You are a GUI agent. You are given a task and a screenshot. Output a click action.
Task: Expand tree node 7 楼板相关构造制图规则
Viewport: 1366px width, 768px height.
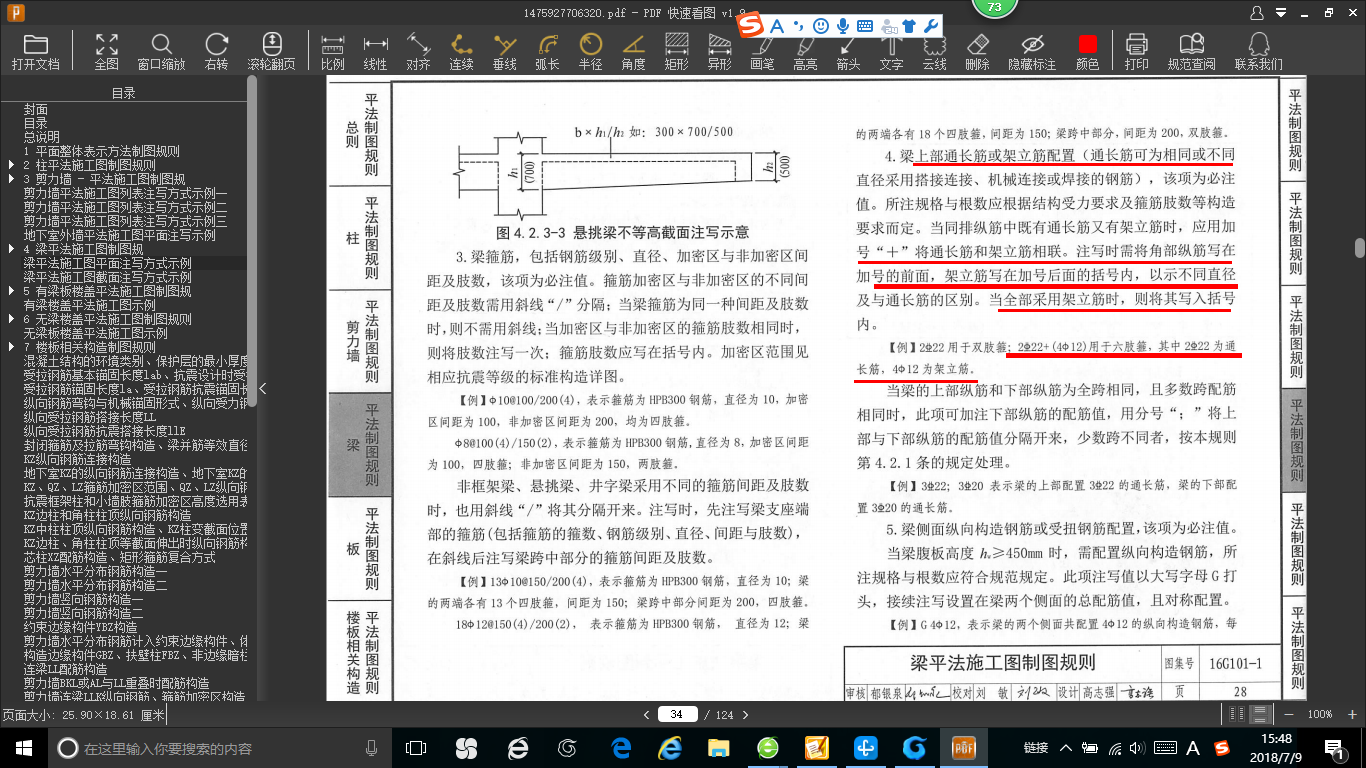12,347
